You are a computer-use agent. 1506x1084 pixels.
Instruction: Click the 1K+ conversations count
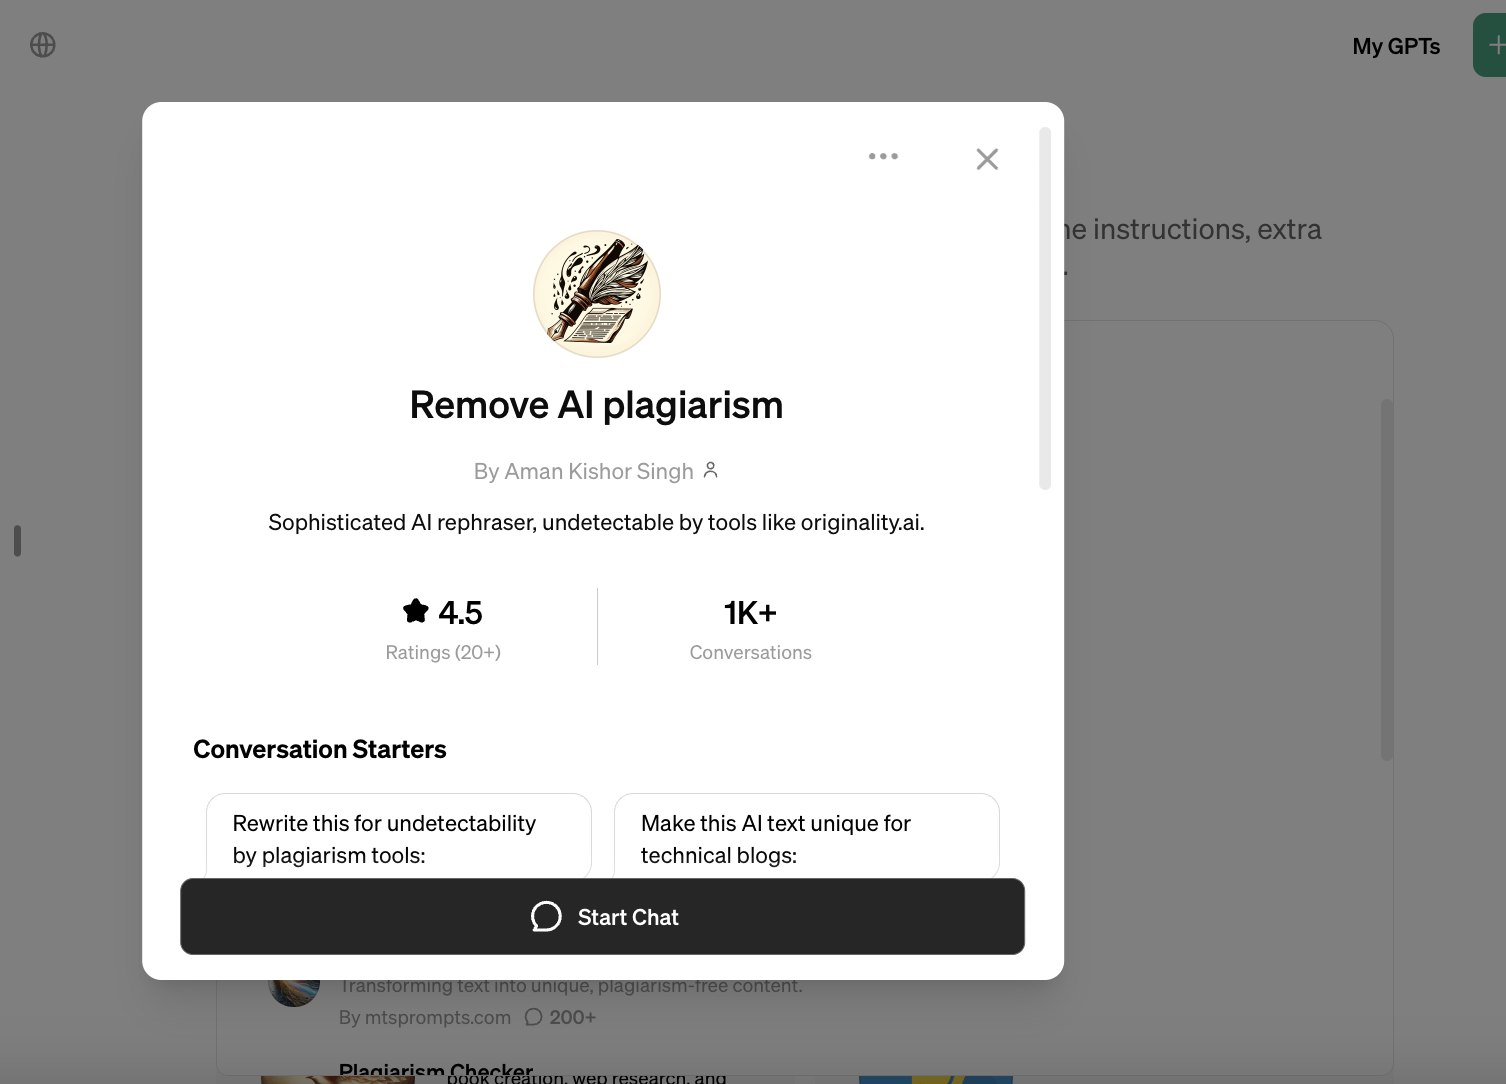coord(750,612)
